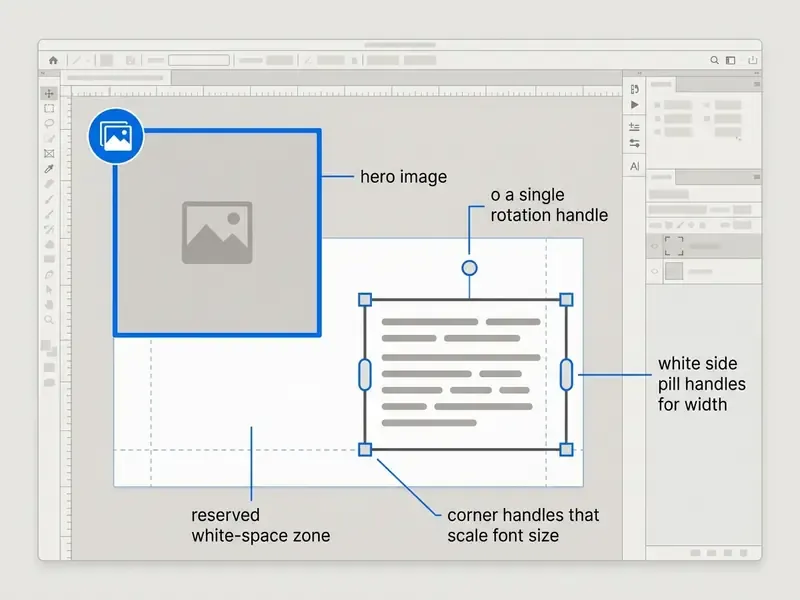Click the foreground/background color swatches in toolbox
This screenshot has height=600, width=800.
click(49, 348)
